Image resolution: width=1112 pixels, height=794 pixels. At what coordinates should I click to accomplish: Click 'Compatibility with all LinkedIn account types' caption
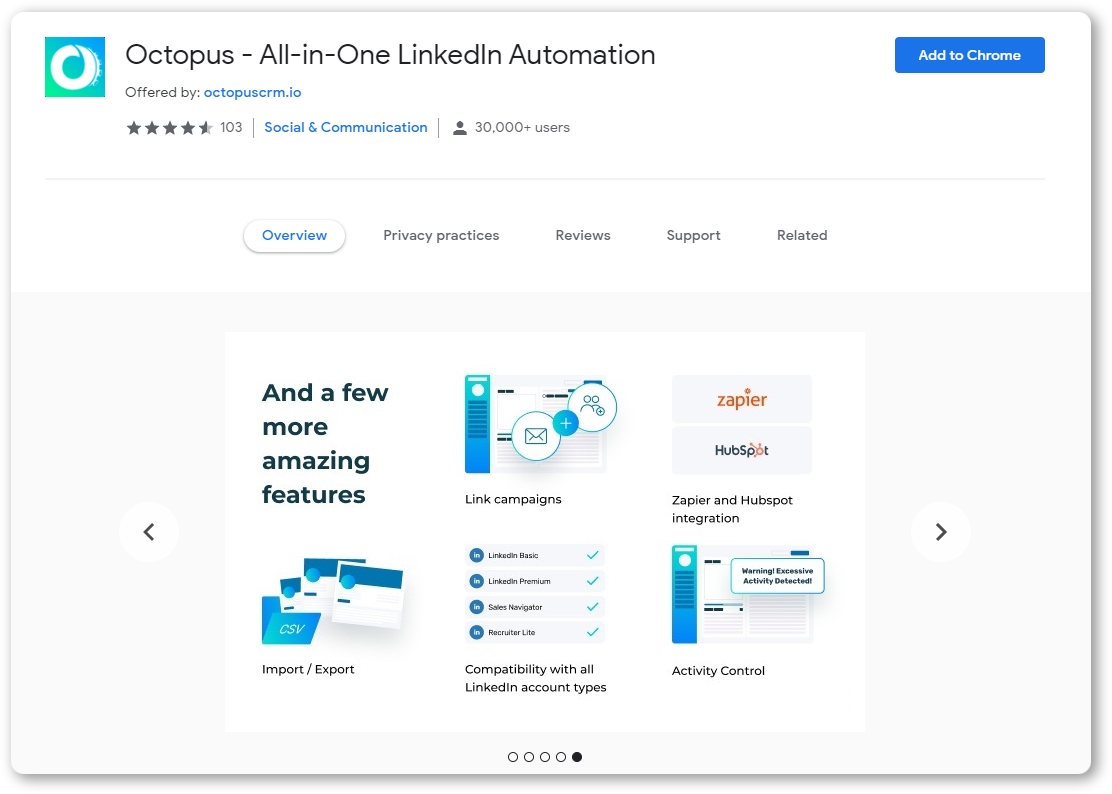[535, 678]
